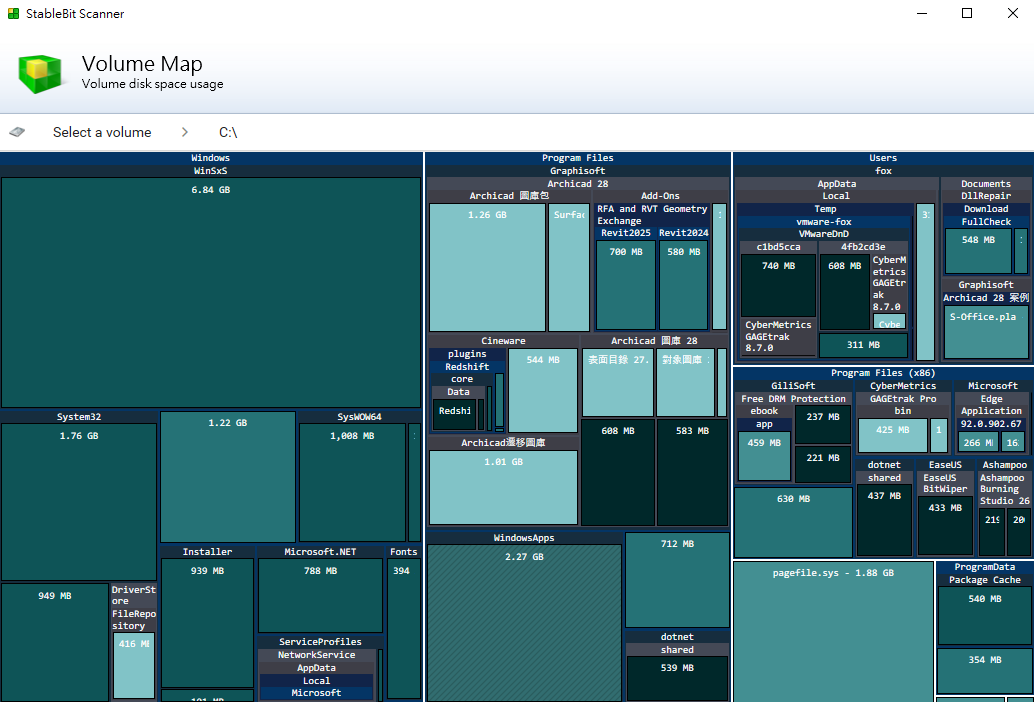Image resolution: width=1034 pixels, height=702 pixels.
Task: Open the System32 folder header
Action: [79, 417]
